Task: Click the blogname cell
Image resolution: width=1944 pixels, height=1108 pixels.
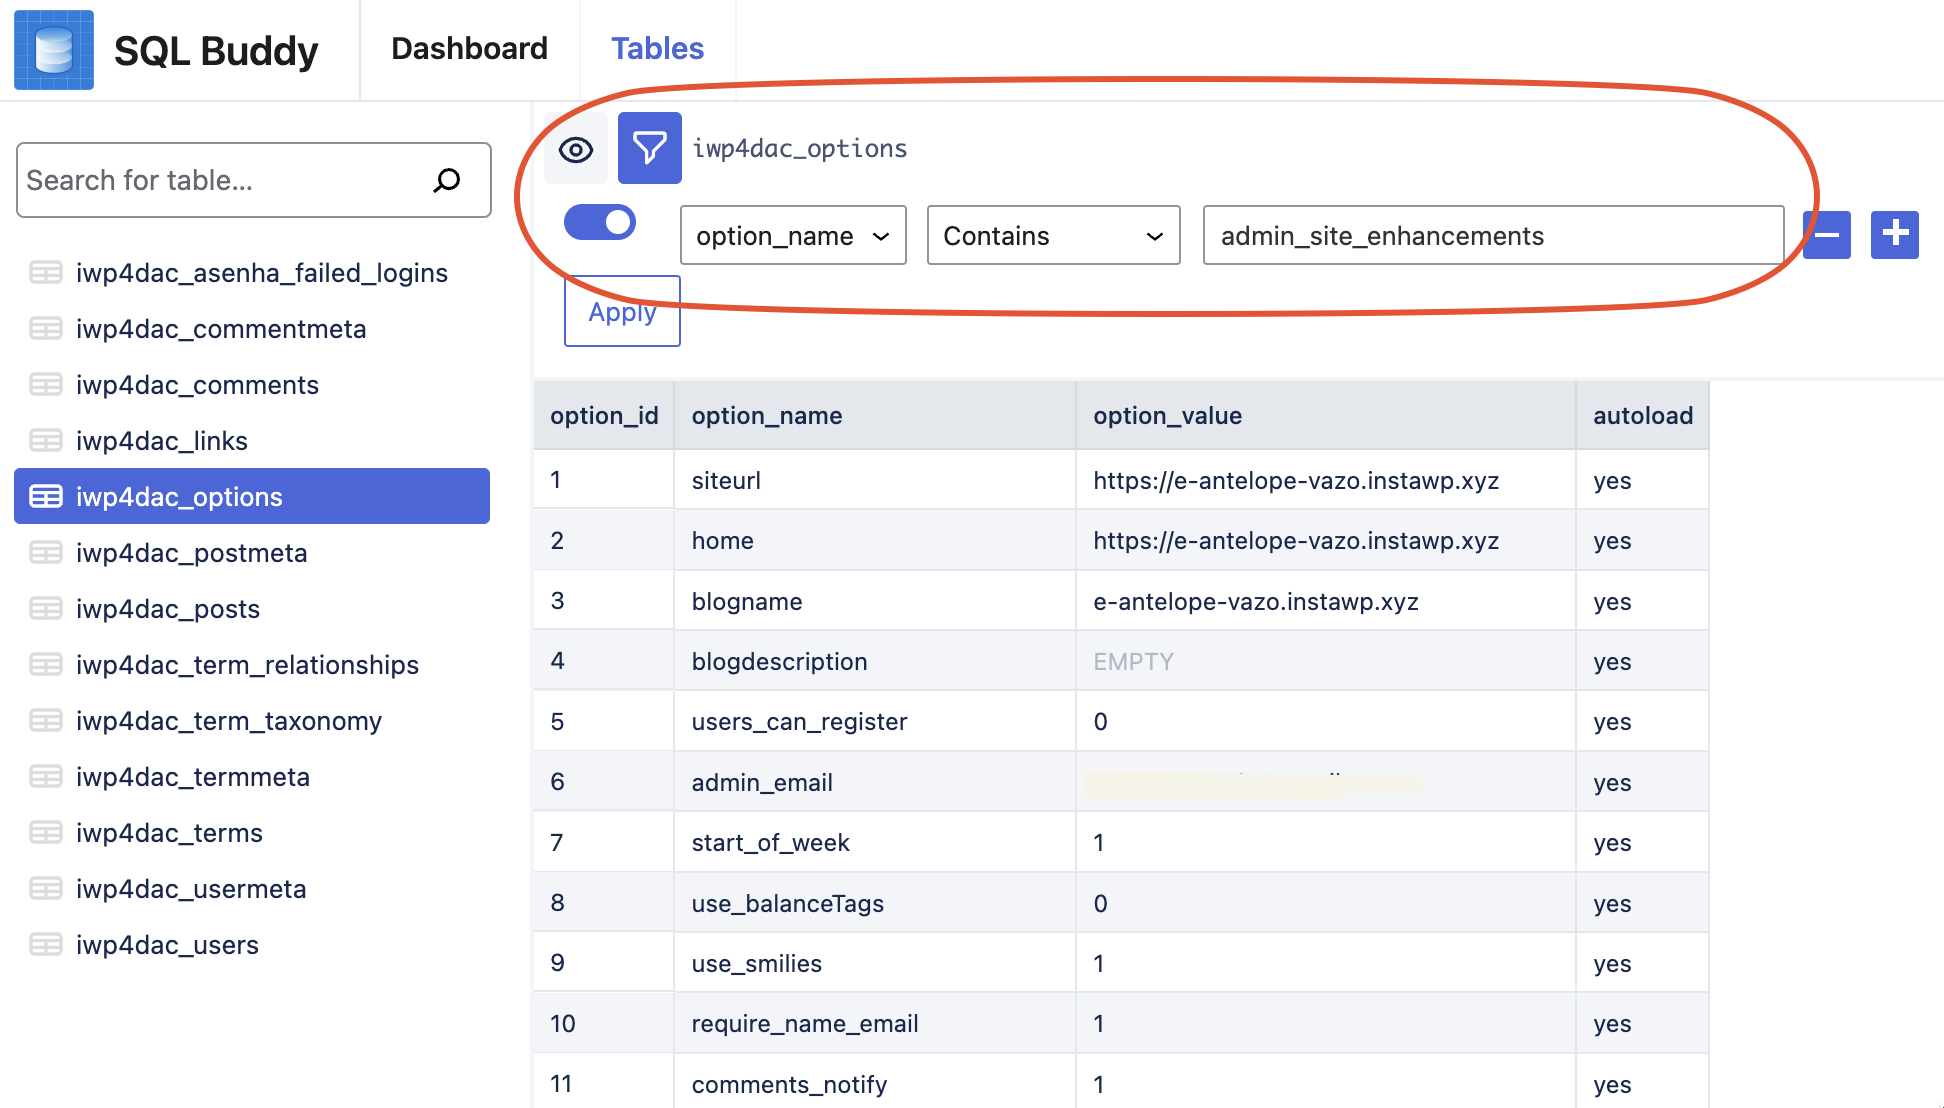Action: (875, 601)
